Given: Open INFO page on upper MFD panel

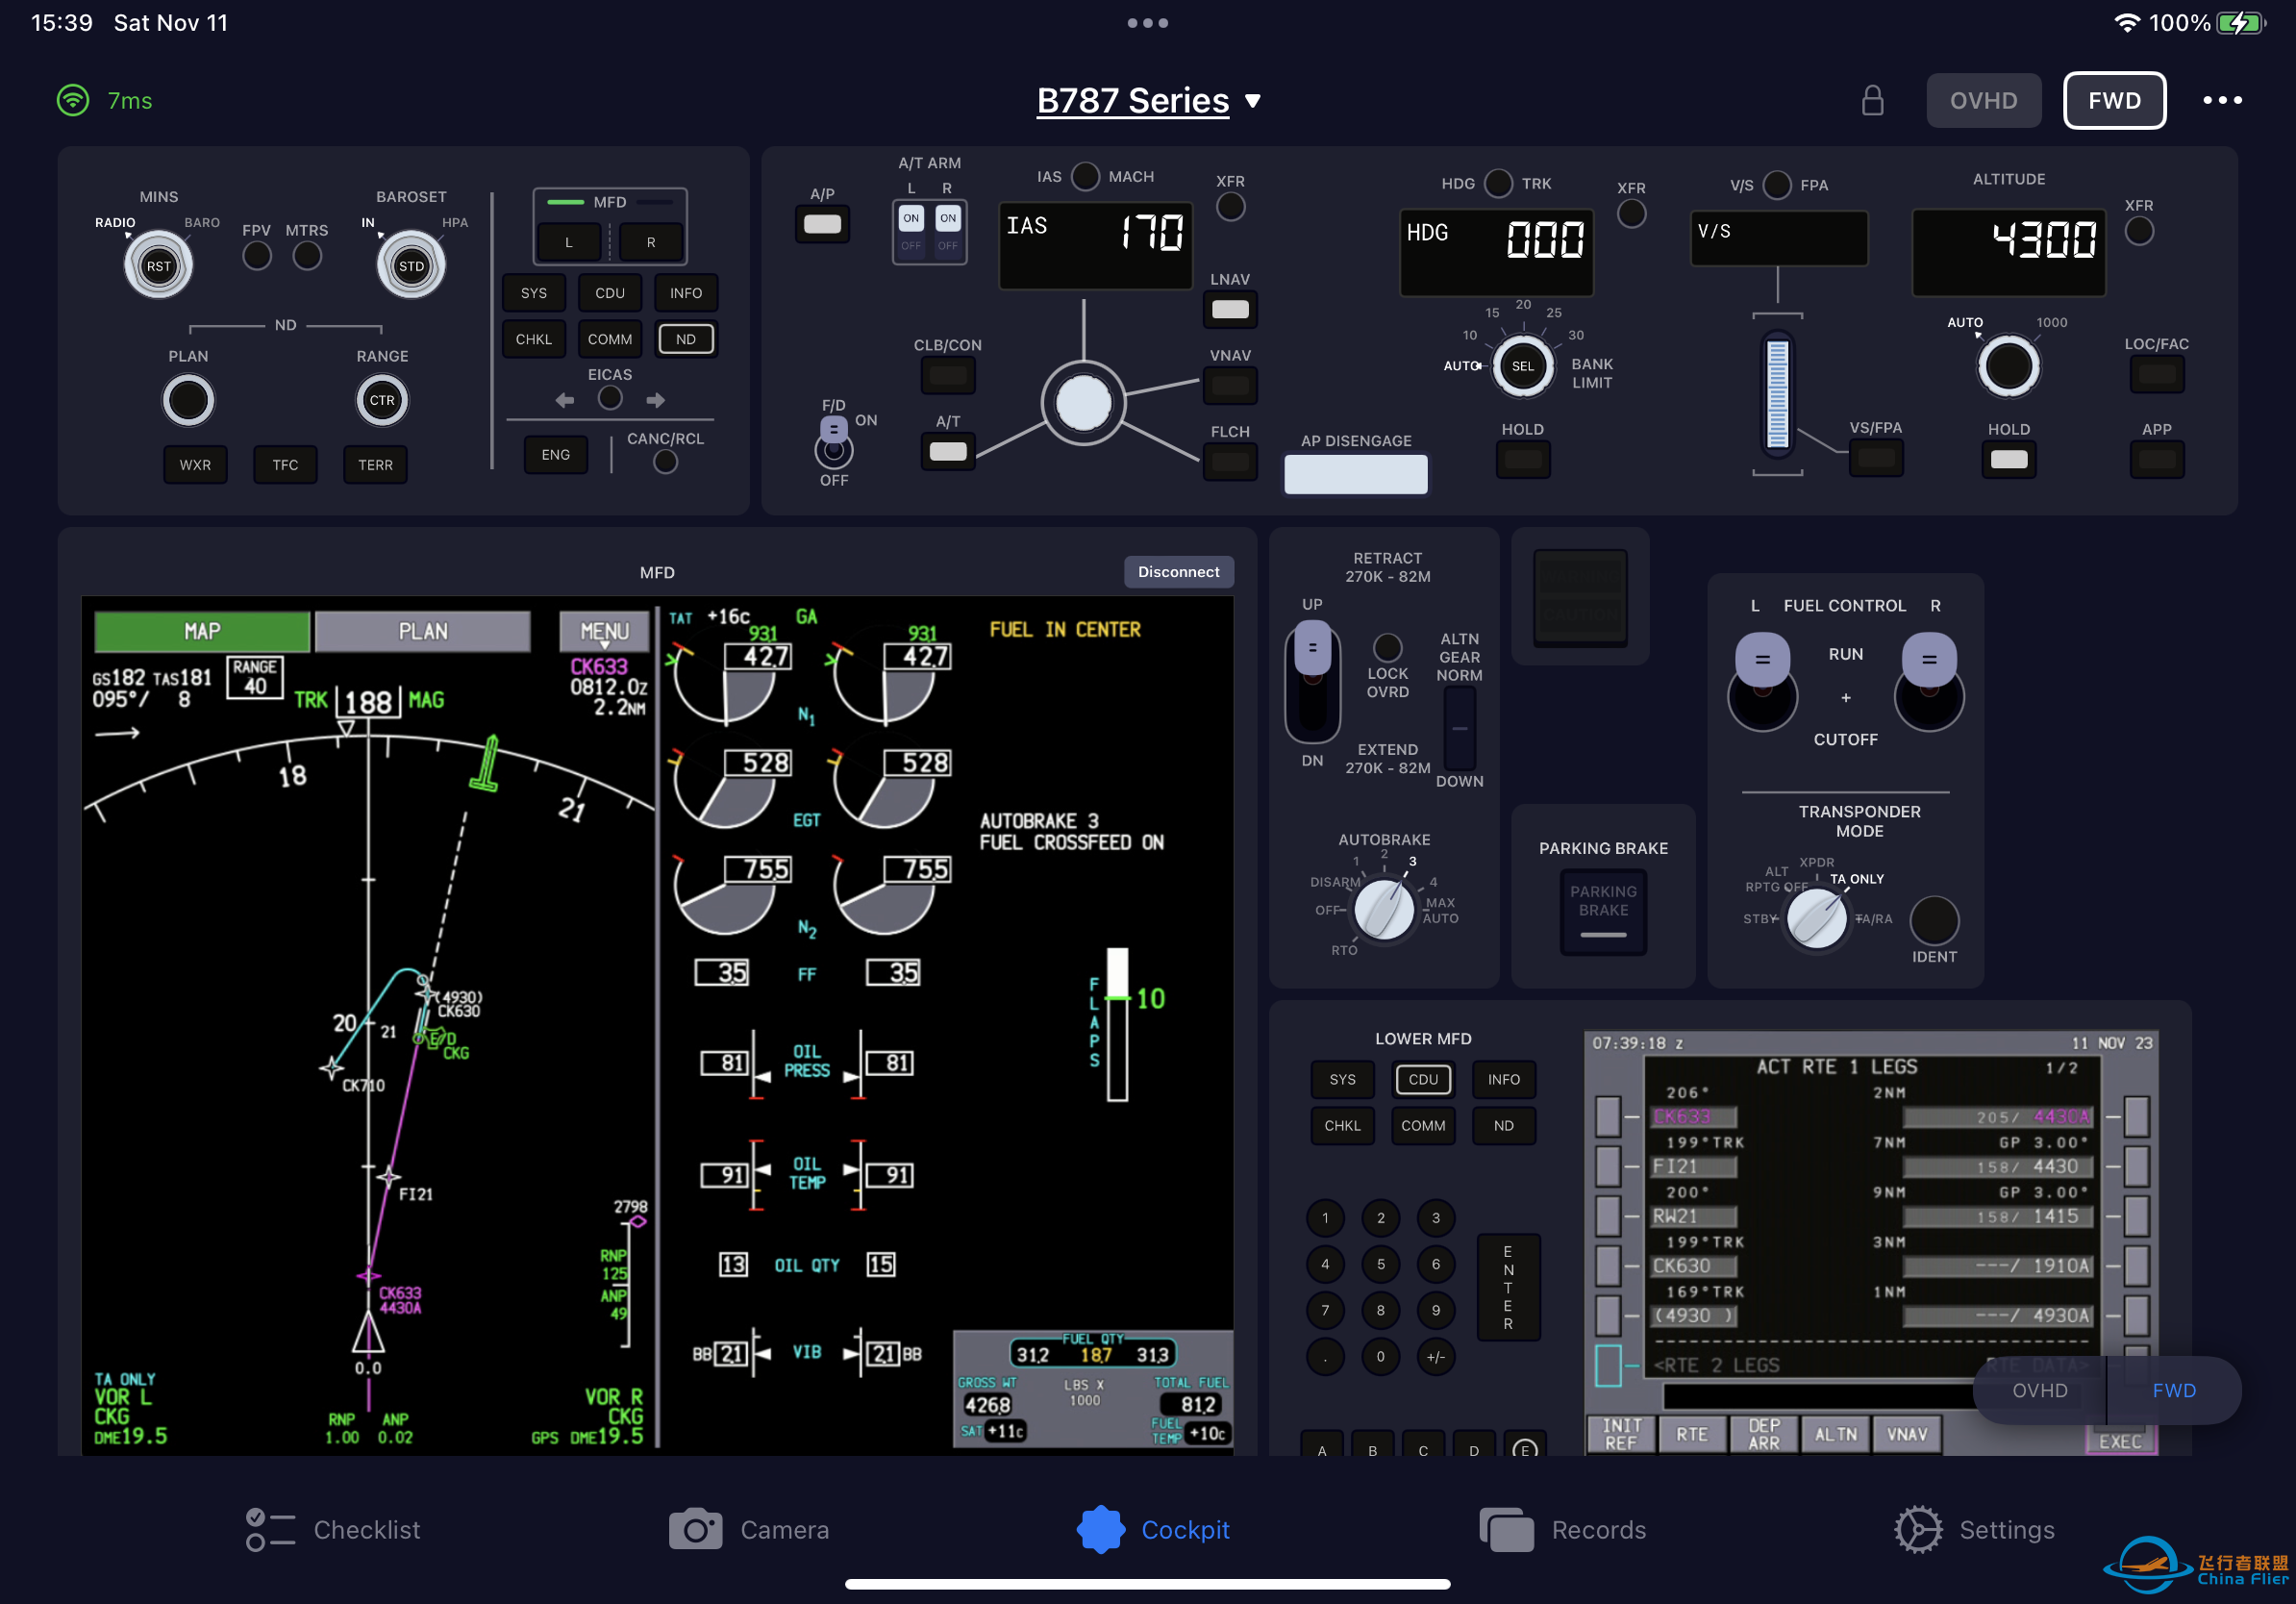Looking at the screenshot, I should click(x=686, y=293).
